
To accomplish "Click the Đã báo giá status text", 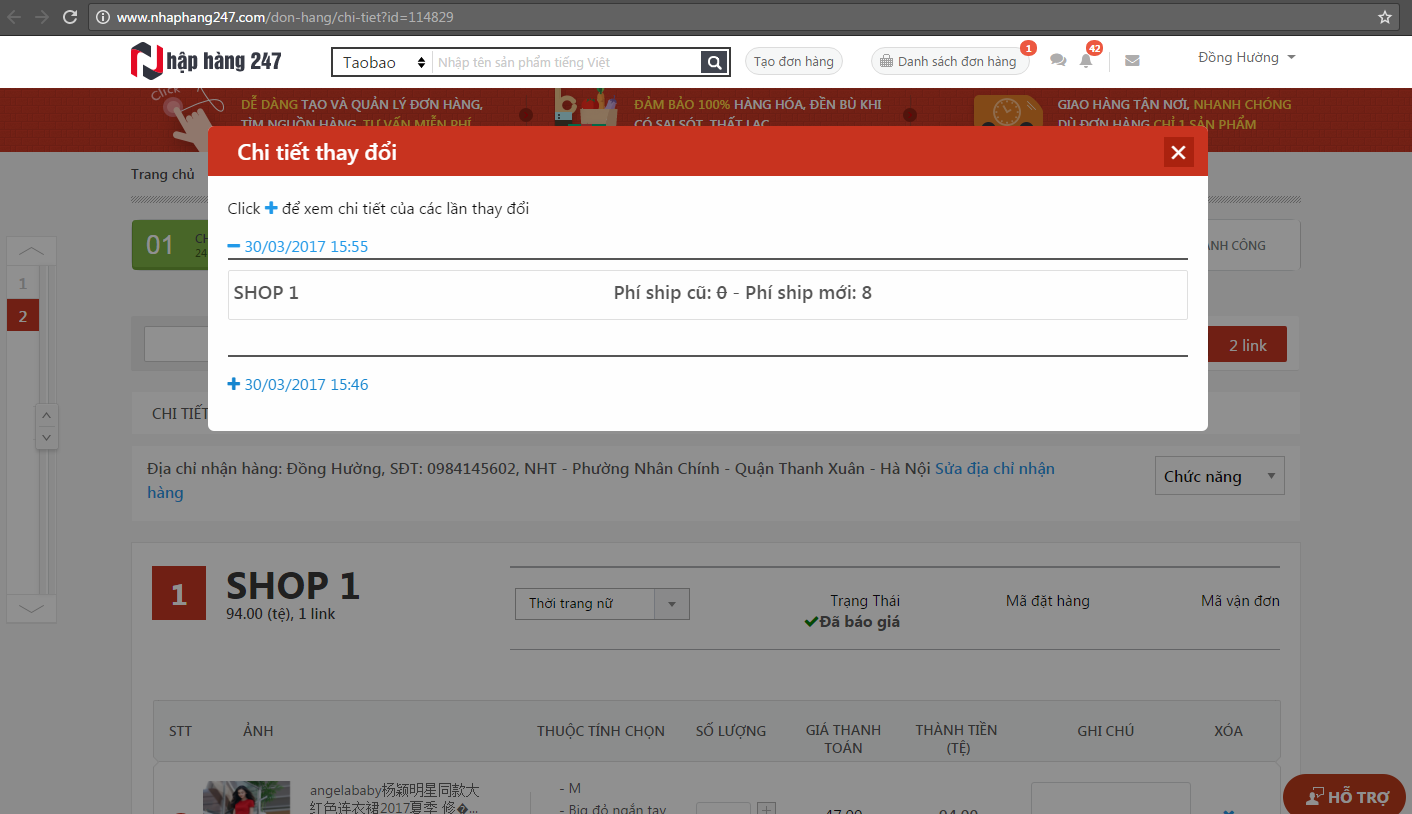I will 852,622.
